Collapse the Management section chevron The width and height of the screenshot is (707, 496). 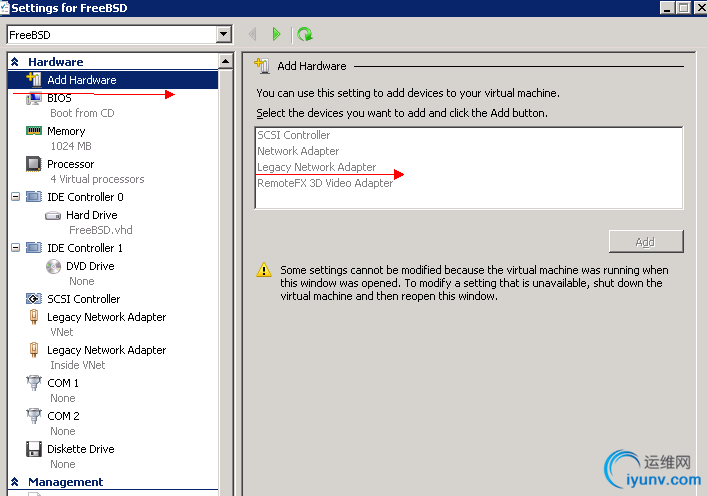pyautogui.click(x=15, y=482)
